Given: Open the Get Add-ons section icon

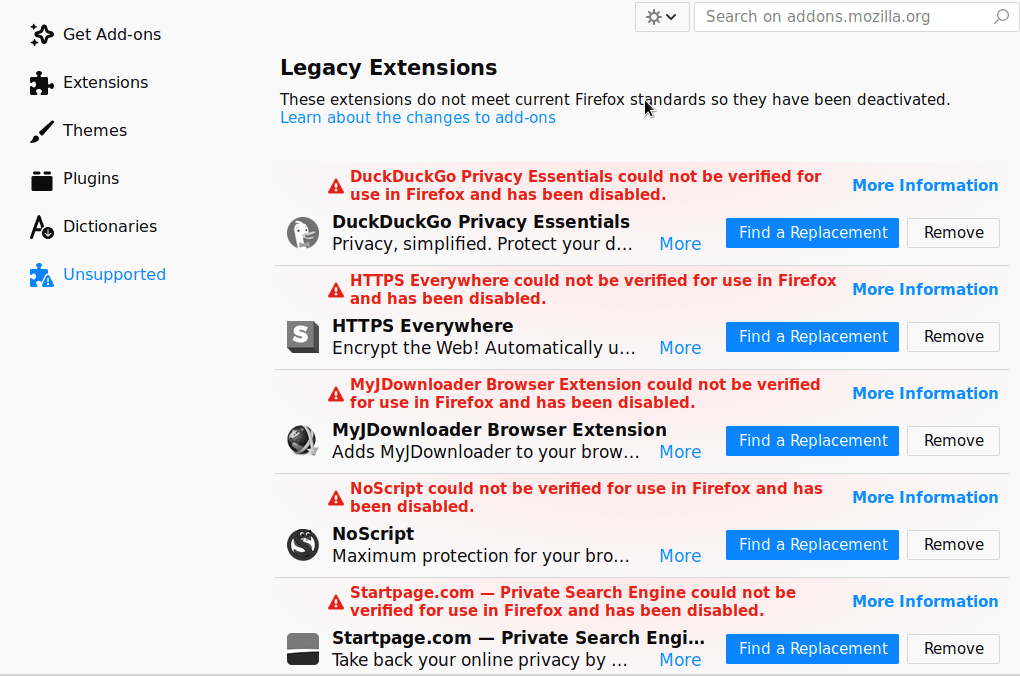Looking at the screenshot, I should click(41, 34).
